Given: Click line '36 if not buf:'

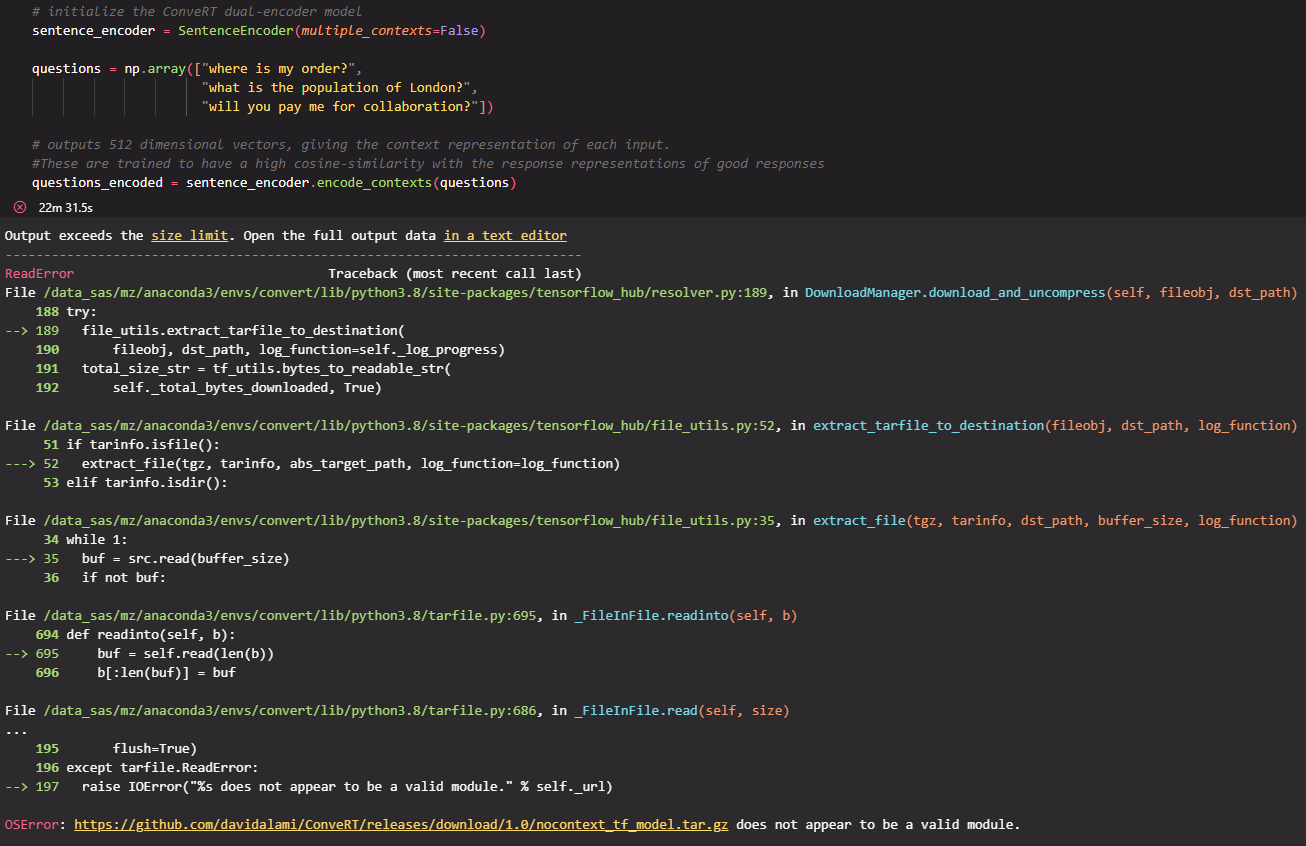Looking at the screenshot, I should pos(105,578).
